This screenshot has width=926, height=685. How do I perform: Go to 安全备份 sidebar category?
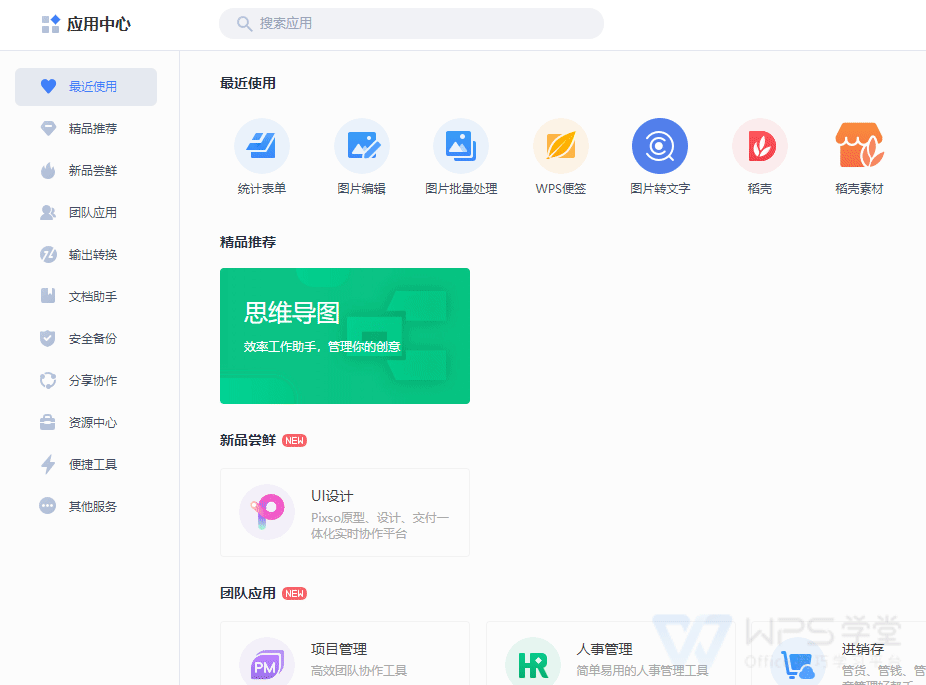click(86, 338)
